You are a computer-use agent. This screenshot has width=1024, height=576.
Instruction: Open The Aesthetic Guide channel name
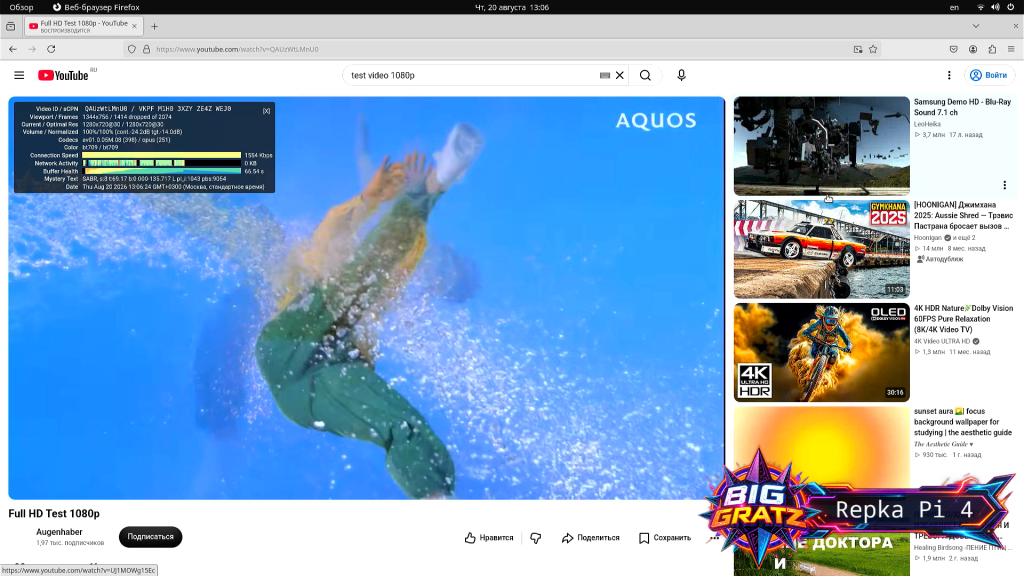[940, 444]
